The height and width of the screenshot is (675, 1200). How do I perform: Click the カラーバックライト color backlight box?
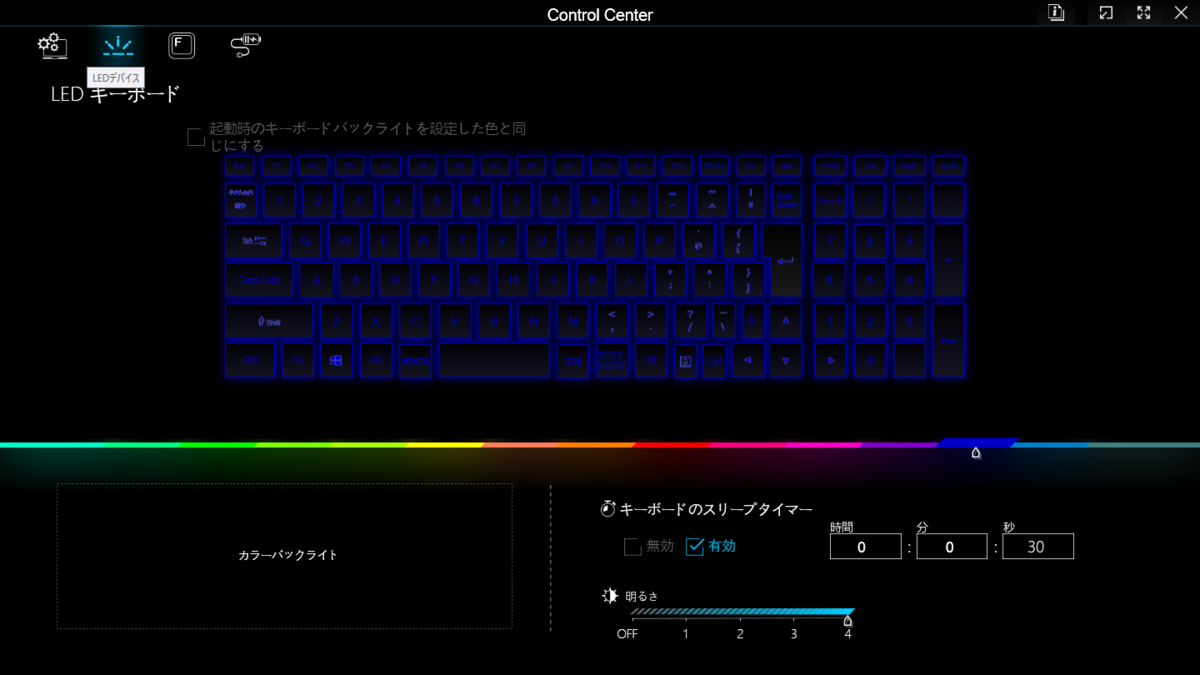(x=285, y=556)
